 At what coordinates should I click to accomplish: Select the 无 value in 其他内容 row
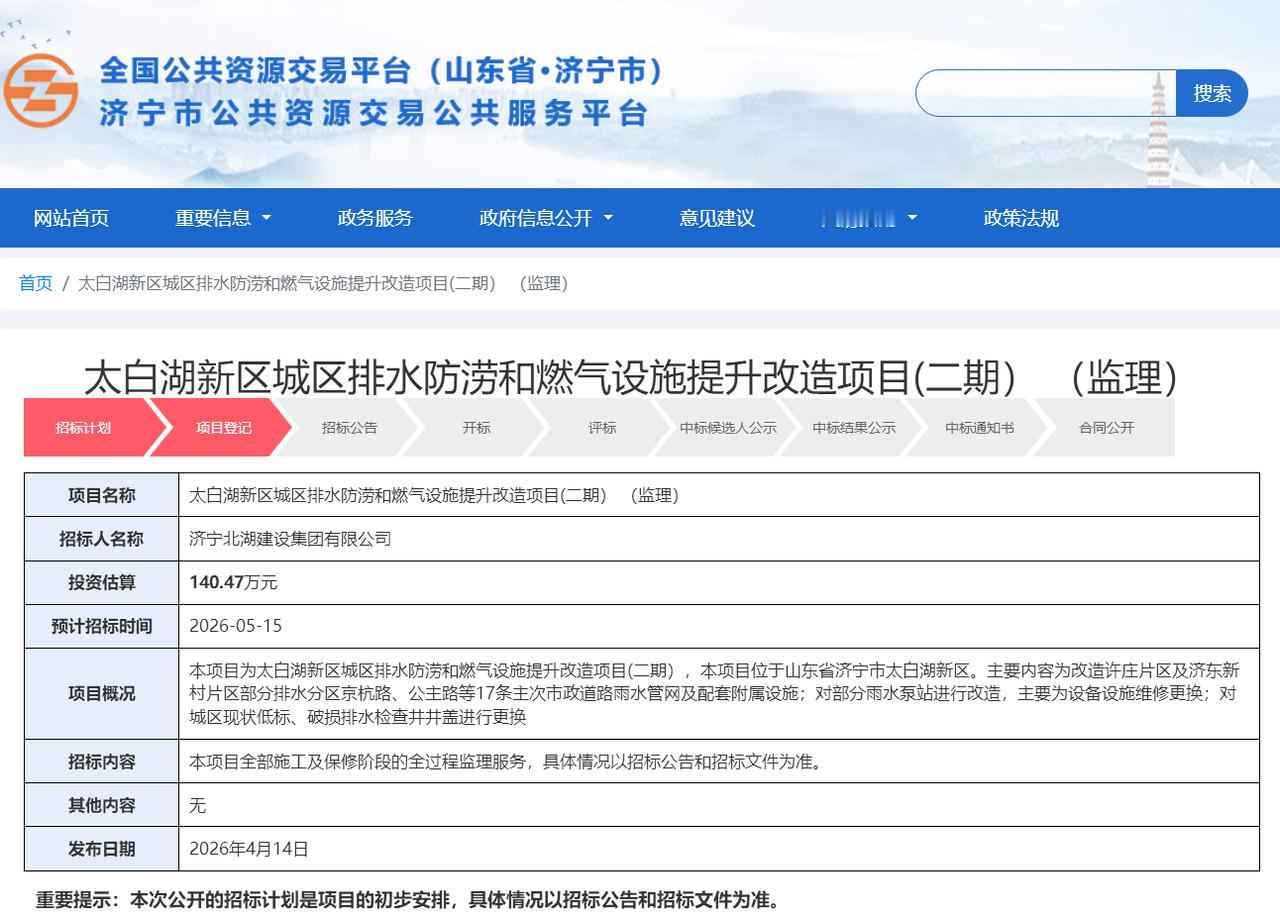(x=198, y=805)
